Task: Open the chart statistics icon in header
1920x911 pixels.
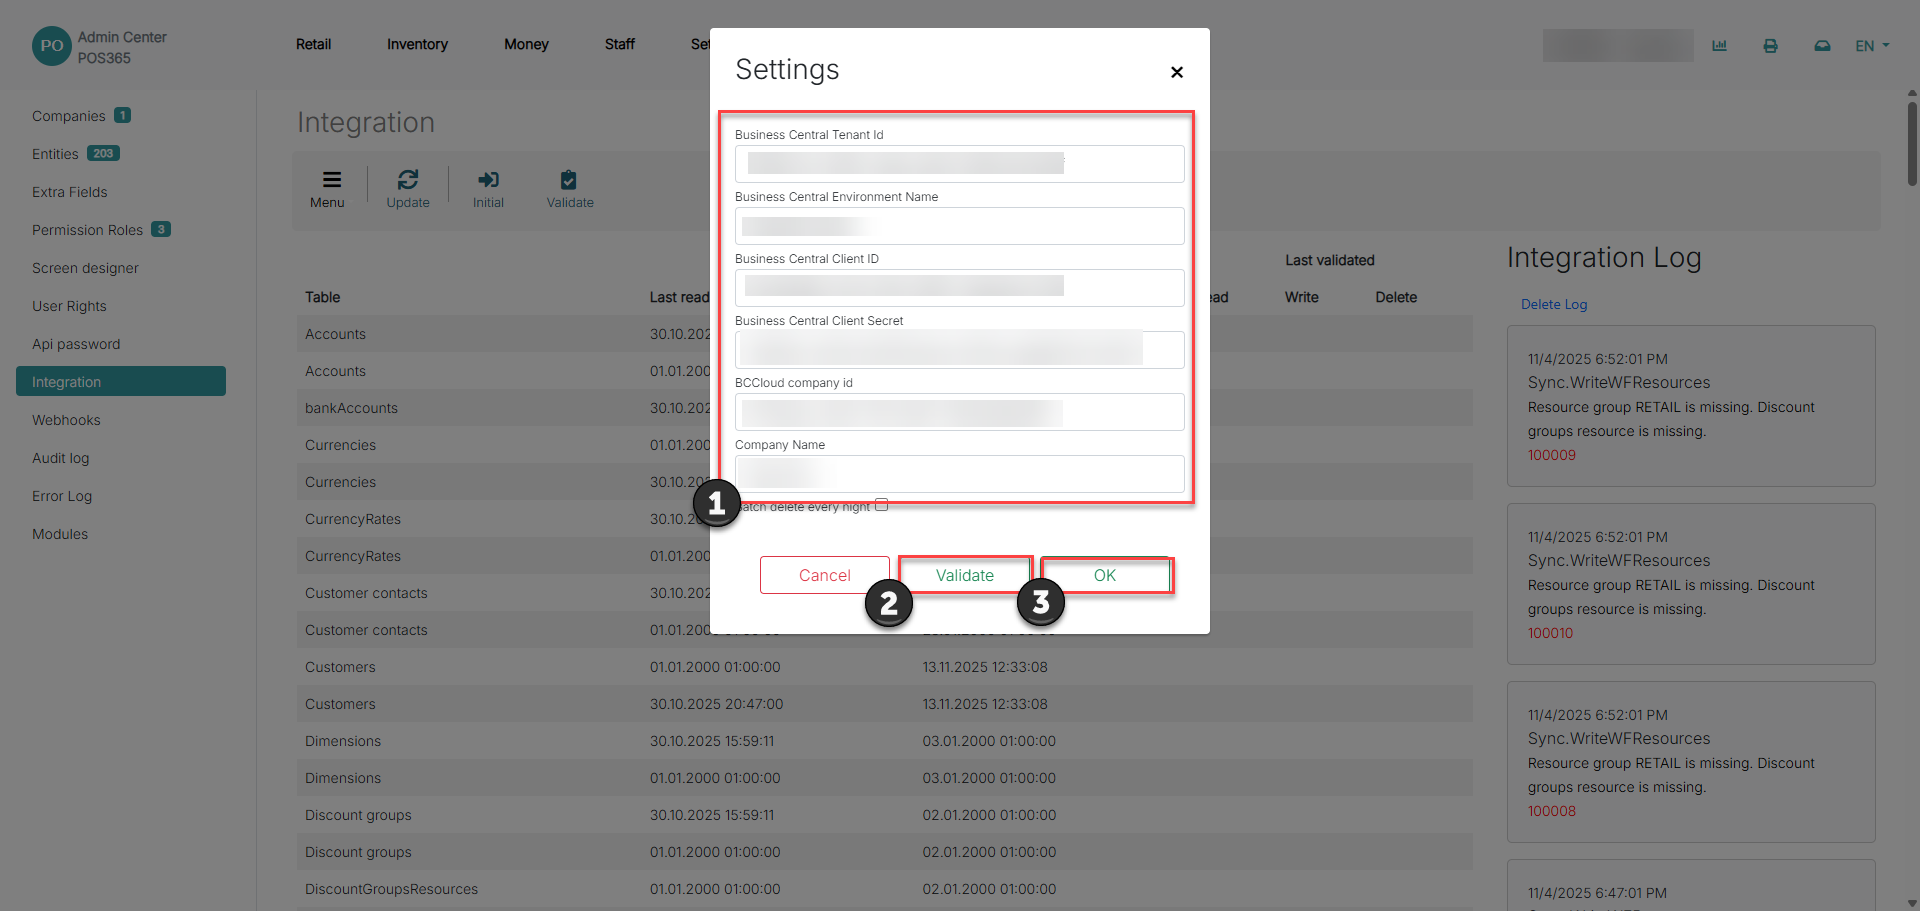Action: (x=1719, y=46)
